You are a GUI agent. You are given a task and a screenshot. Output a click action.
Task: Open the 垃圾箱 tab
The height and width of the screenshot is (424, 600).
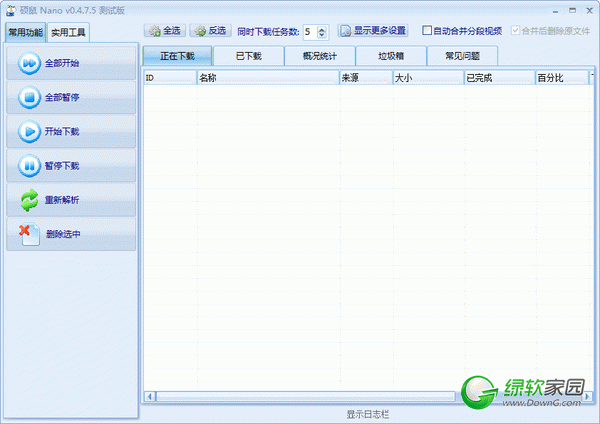point(391,56)
